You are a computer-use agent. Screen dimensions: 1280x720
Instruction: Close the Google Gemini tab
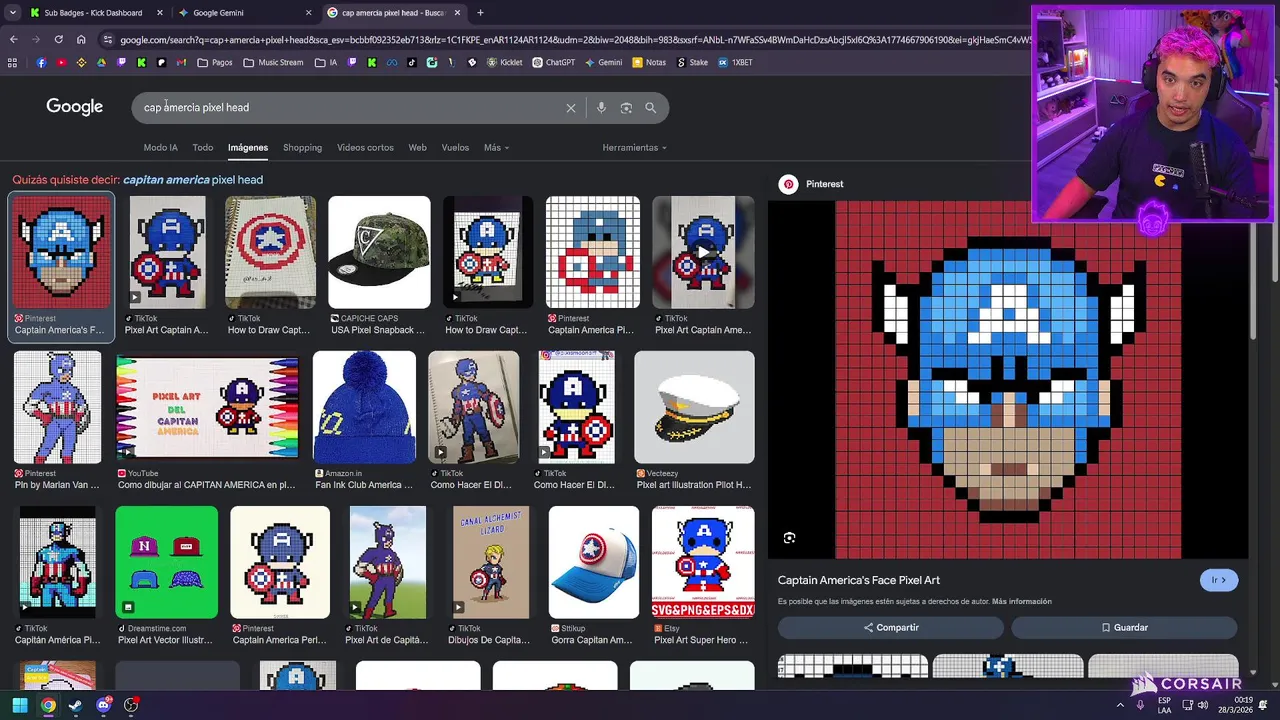pos(308,13)
